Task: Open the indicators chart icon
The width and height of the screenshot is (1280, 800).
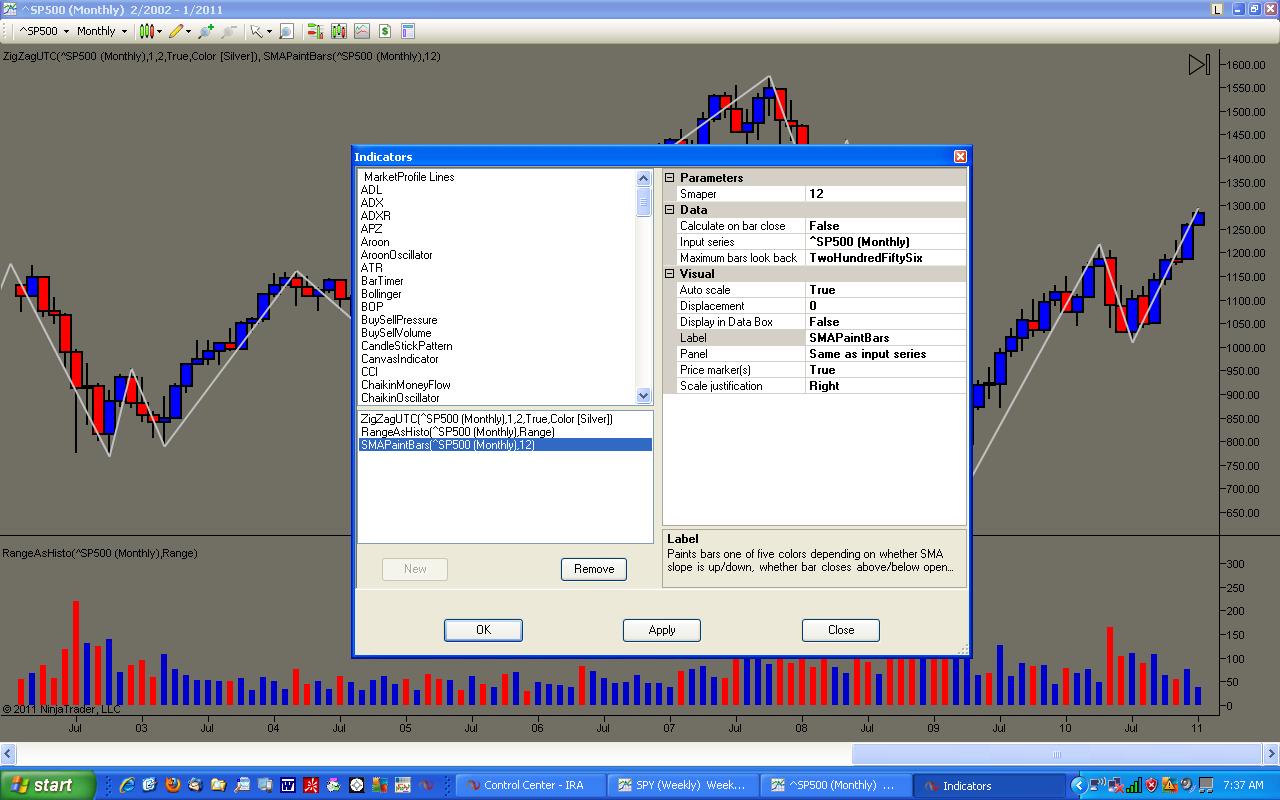Action: 361,31
